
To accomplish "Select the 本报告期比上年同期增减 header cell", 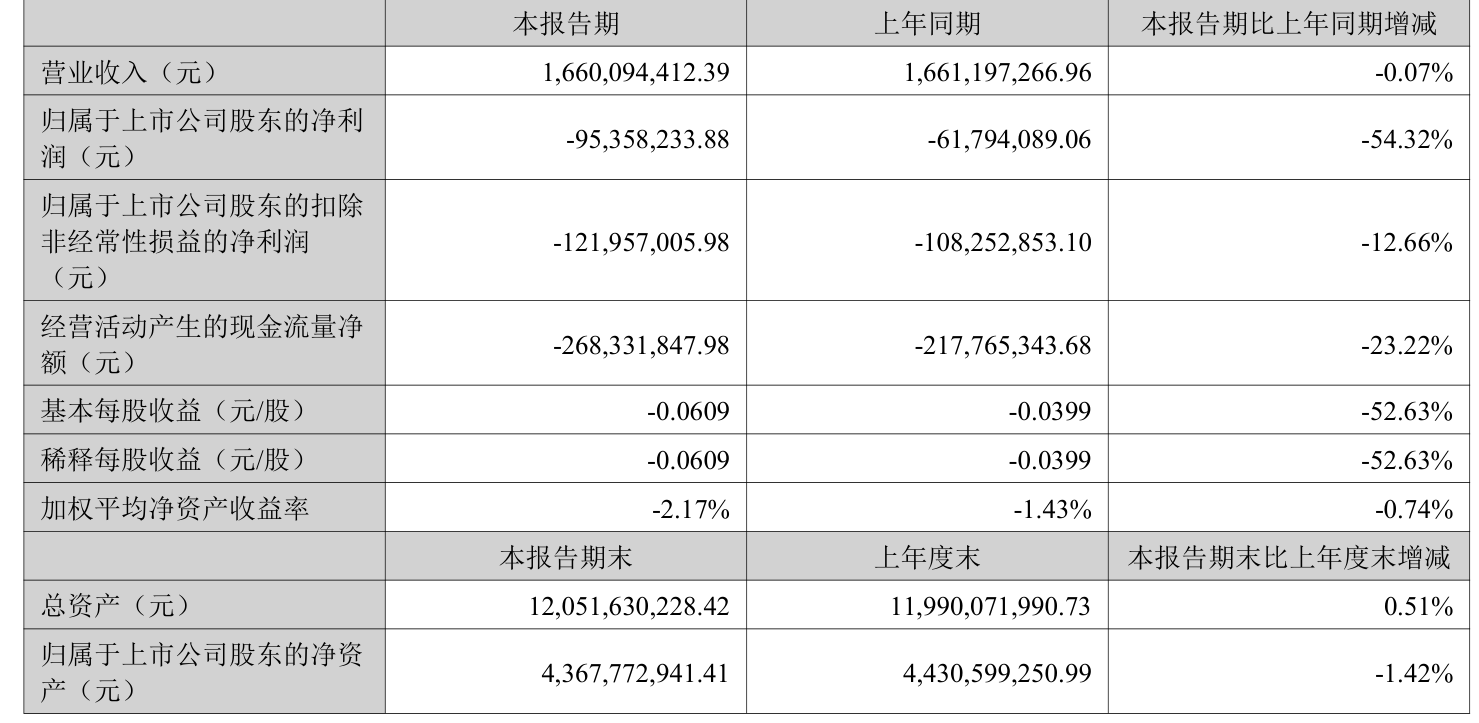I will [x=1289, y=24].
